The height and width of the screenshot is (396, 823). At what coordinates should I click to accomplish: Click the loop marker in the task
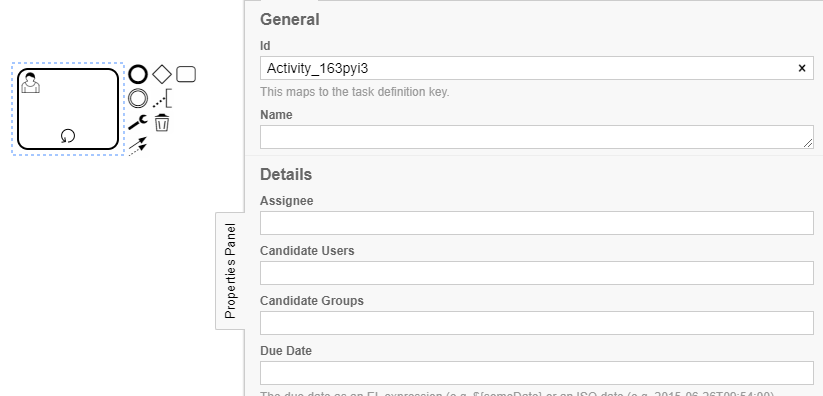[x=68, y=137]
